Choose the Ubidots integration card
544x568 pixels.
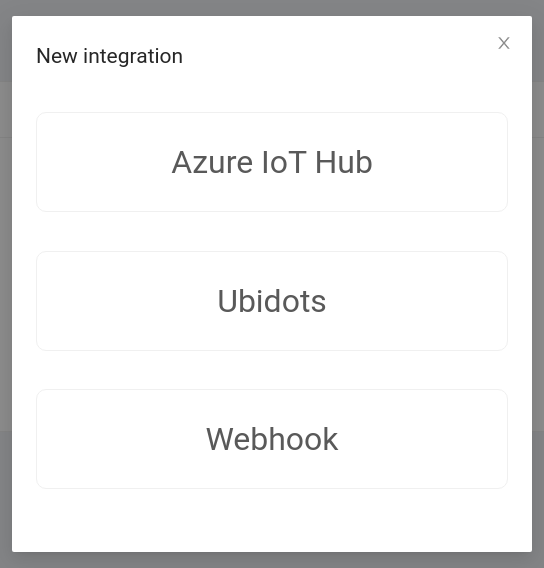click(x=272, y=301)
